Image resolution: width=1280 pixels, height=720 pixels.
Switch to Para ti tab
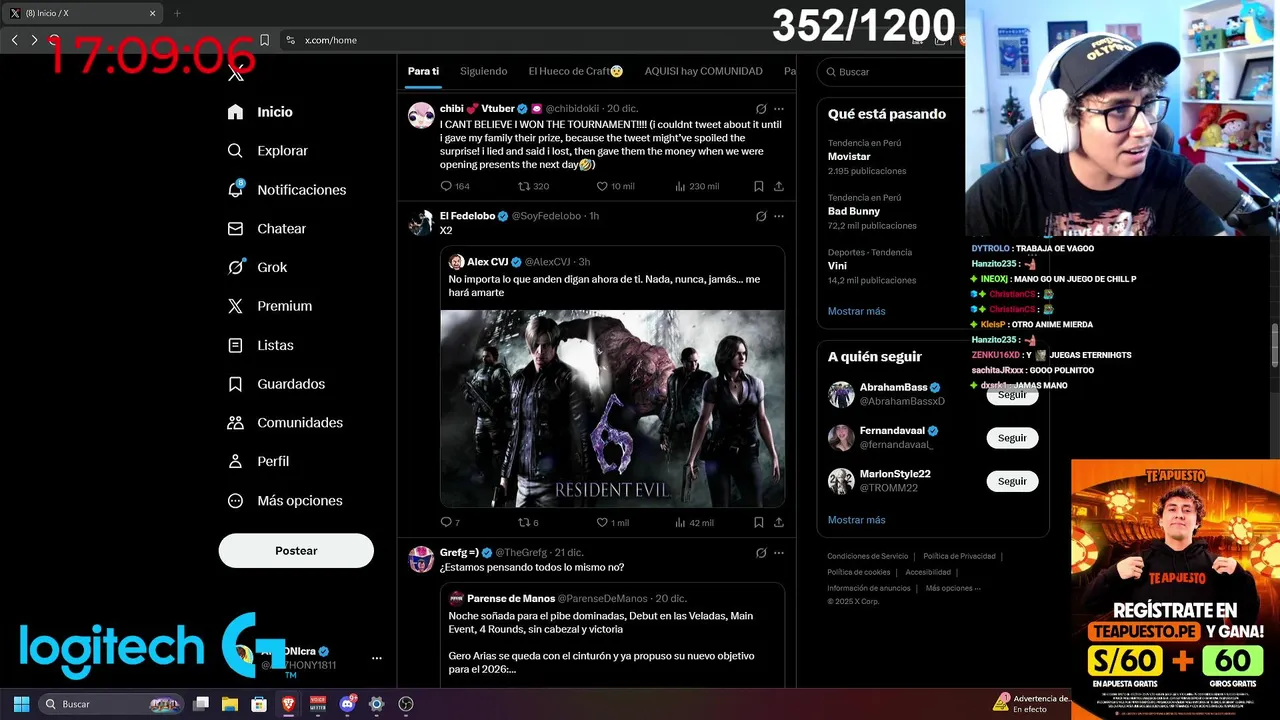[x=423, y=71]
